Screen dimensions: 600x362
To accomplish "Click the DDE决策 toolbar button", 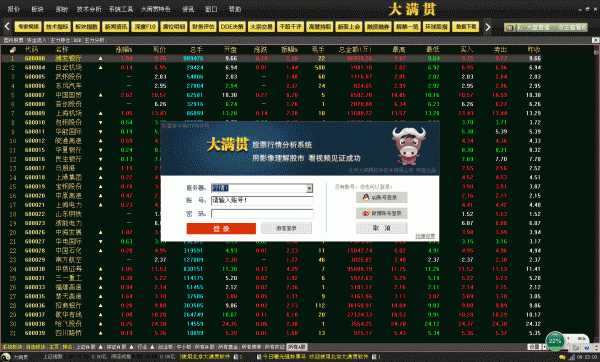I will [x=232, y=26].
